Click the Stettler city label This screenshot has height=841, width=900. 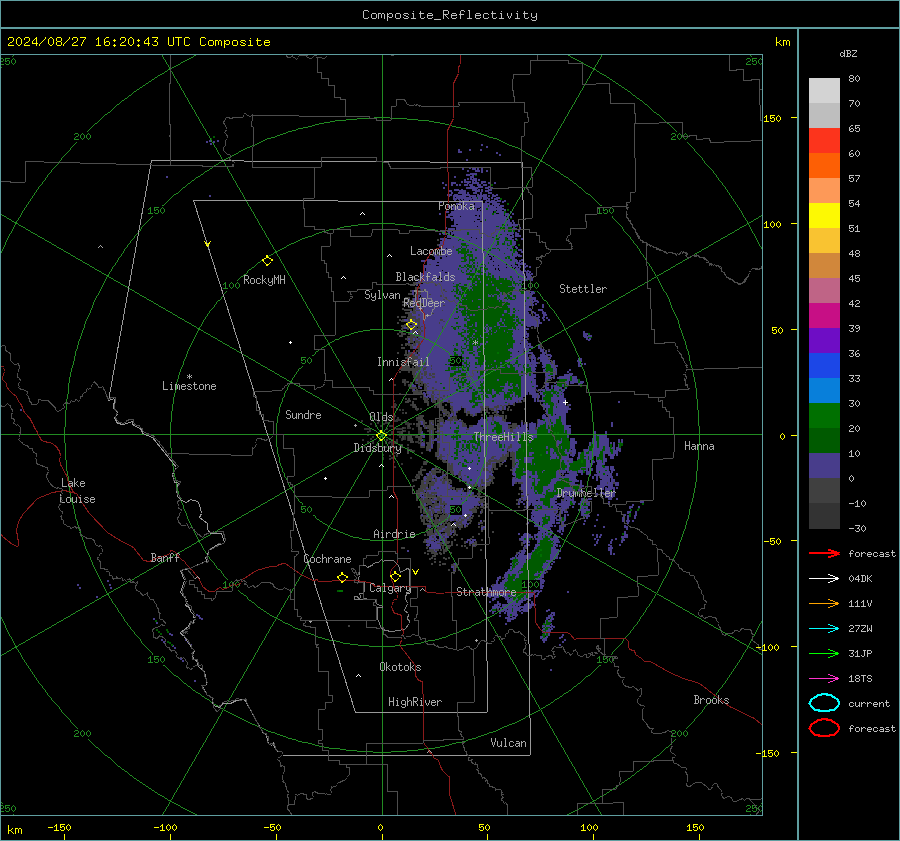point(583,289)
